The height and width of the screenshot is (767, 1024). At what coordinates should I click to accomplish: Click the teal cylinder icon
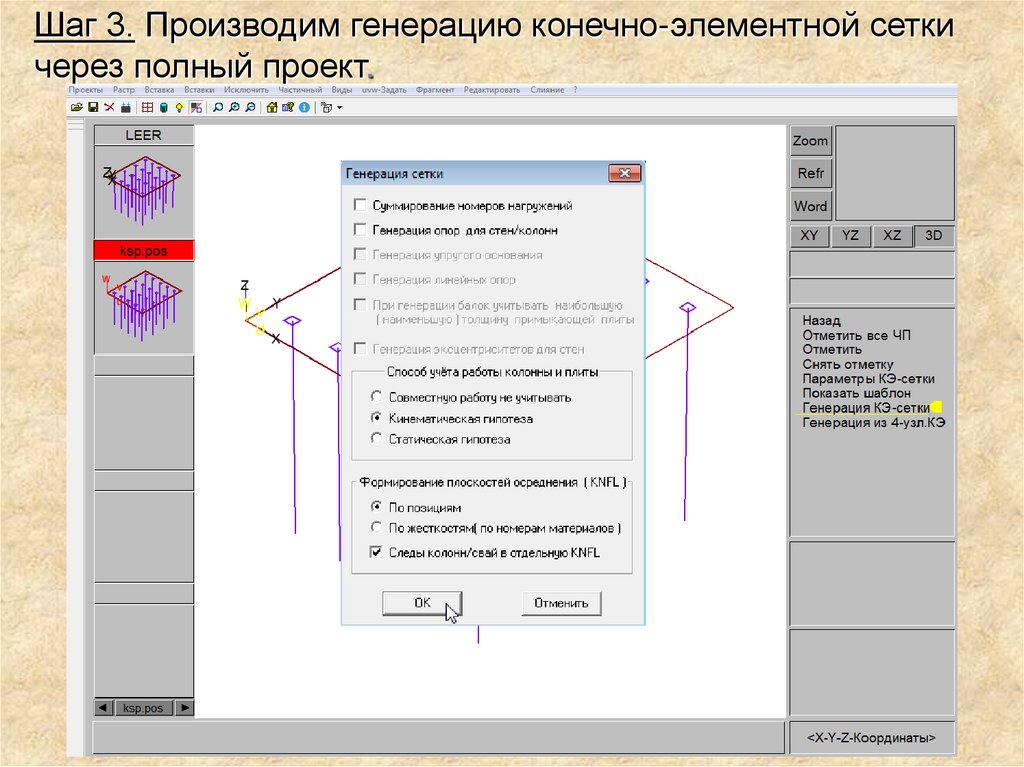(163, 107)
